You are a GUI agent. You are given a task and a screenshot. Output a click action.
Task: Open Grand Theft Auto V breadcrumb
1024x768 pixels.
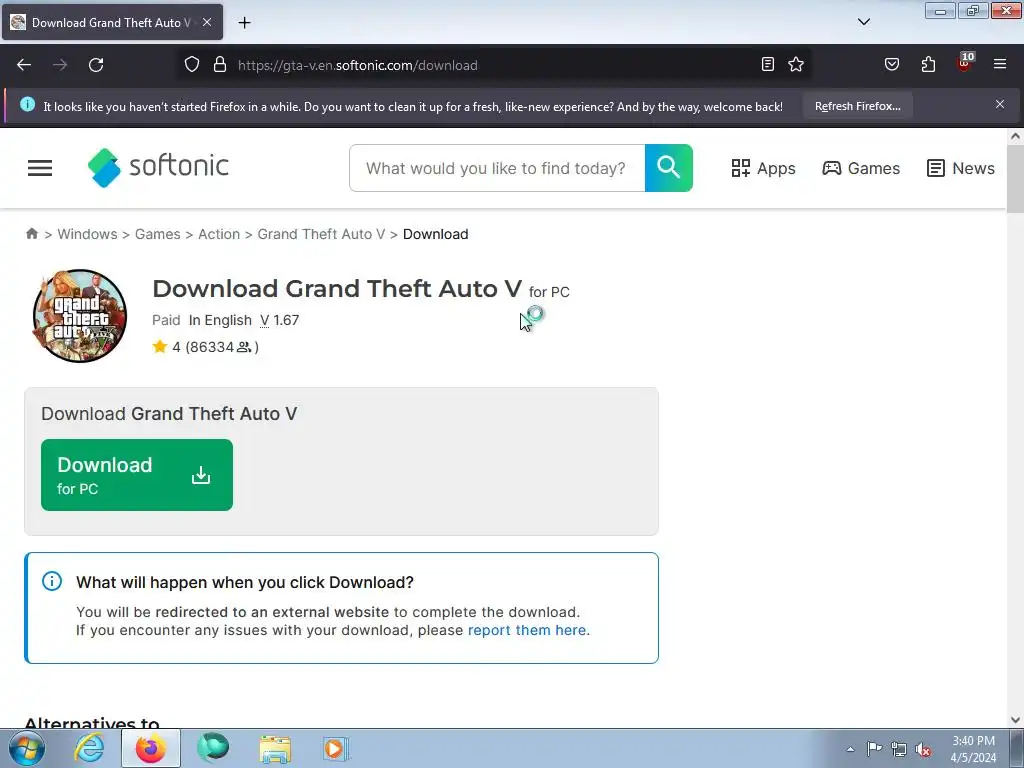(x=321, y=234)
